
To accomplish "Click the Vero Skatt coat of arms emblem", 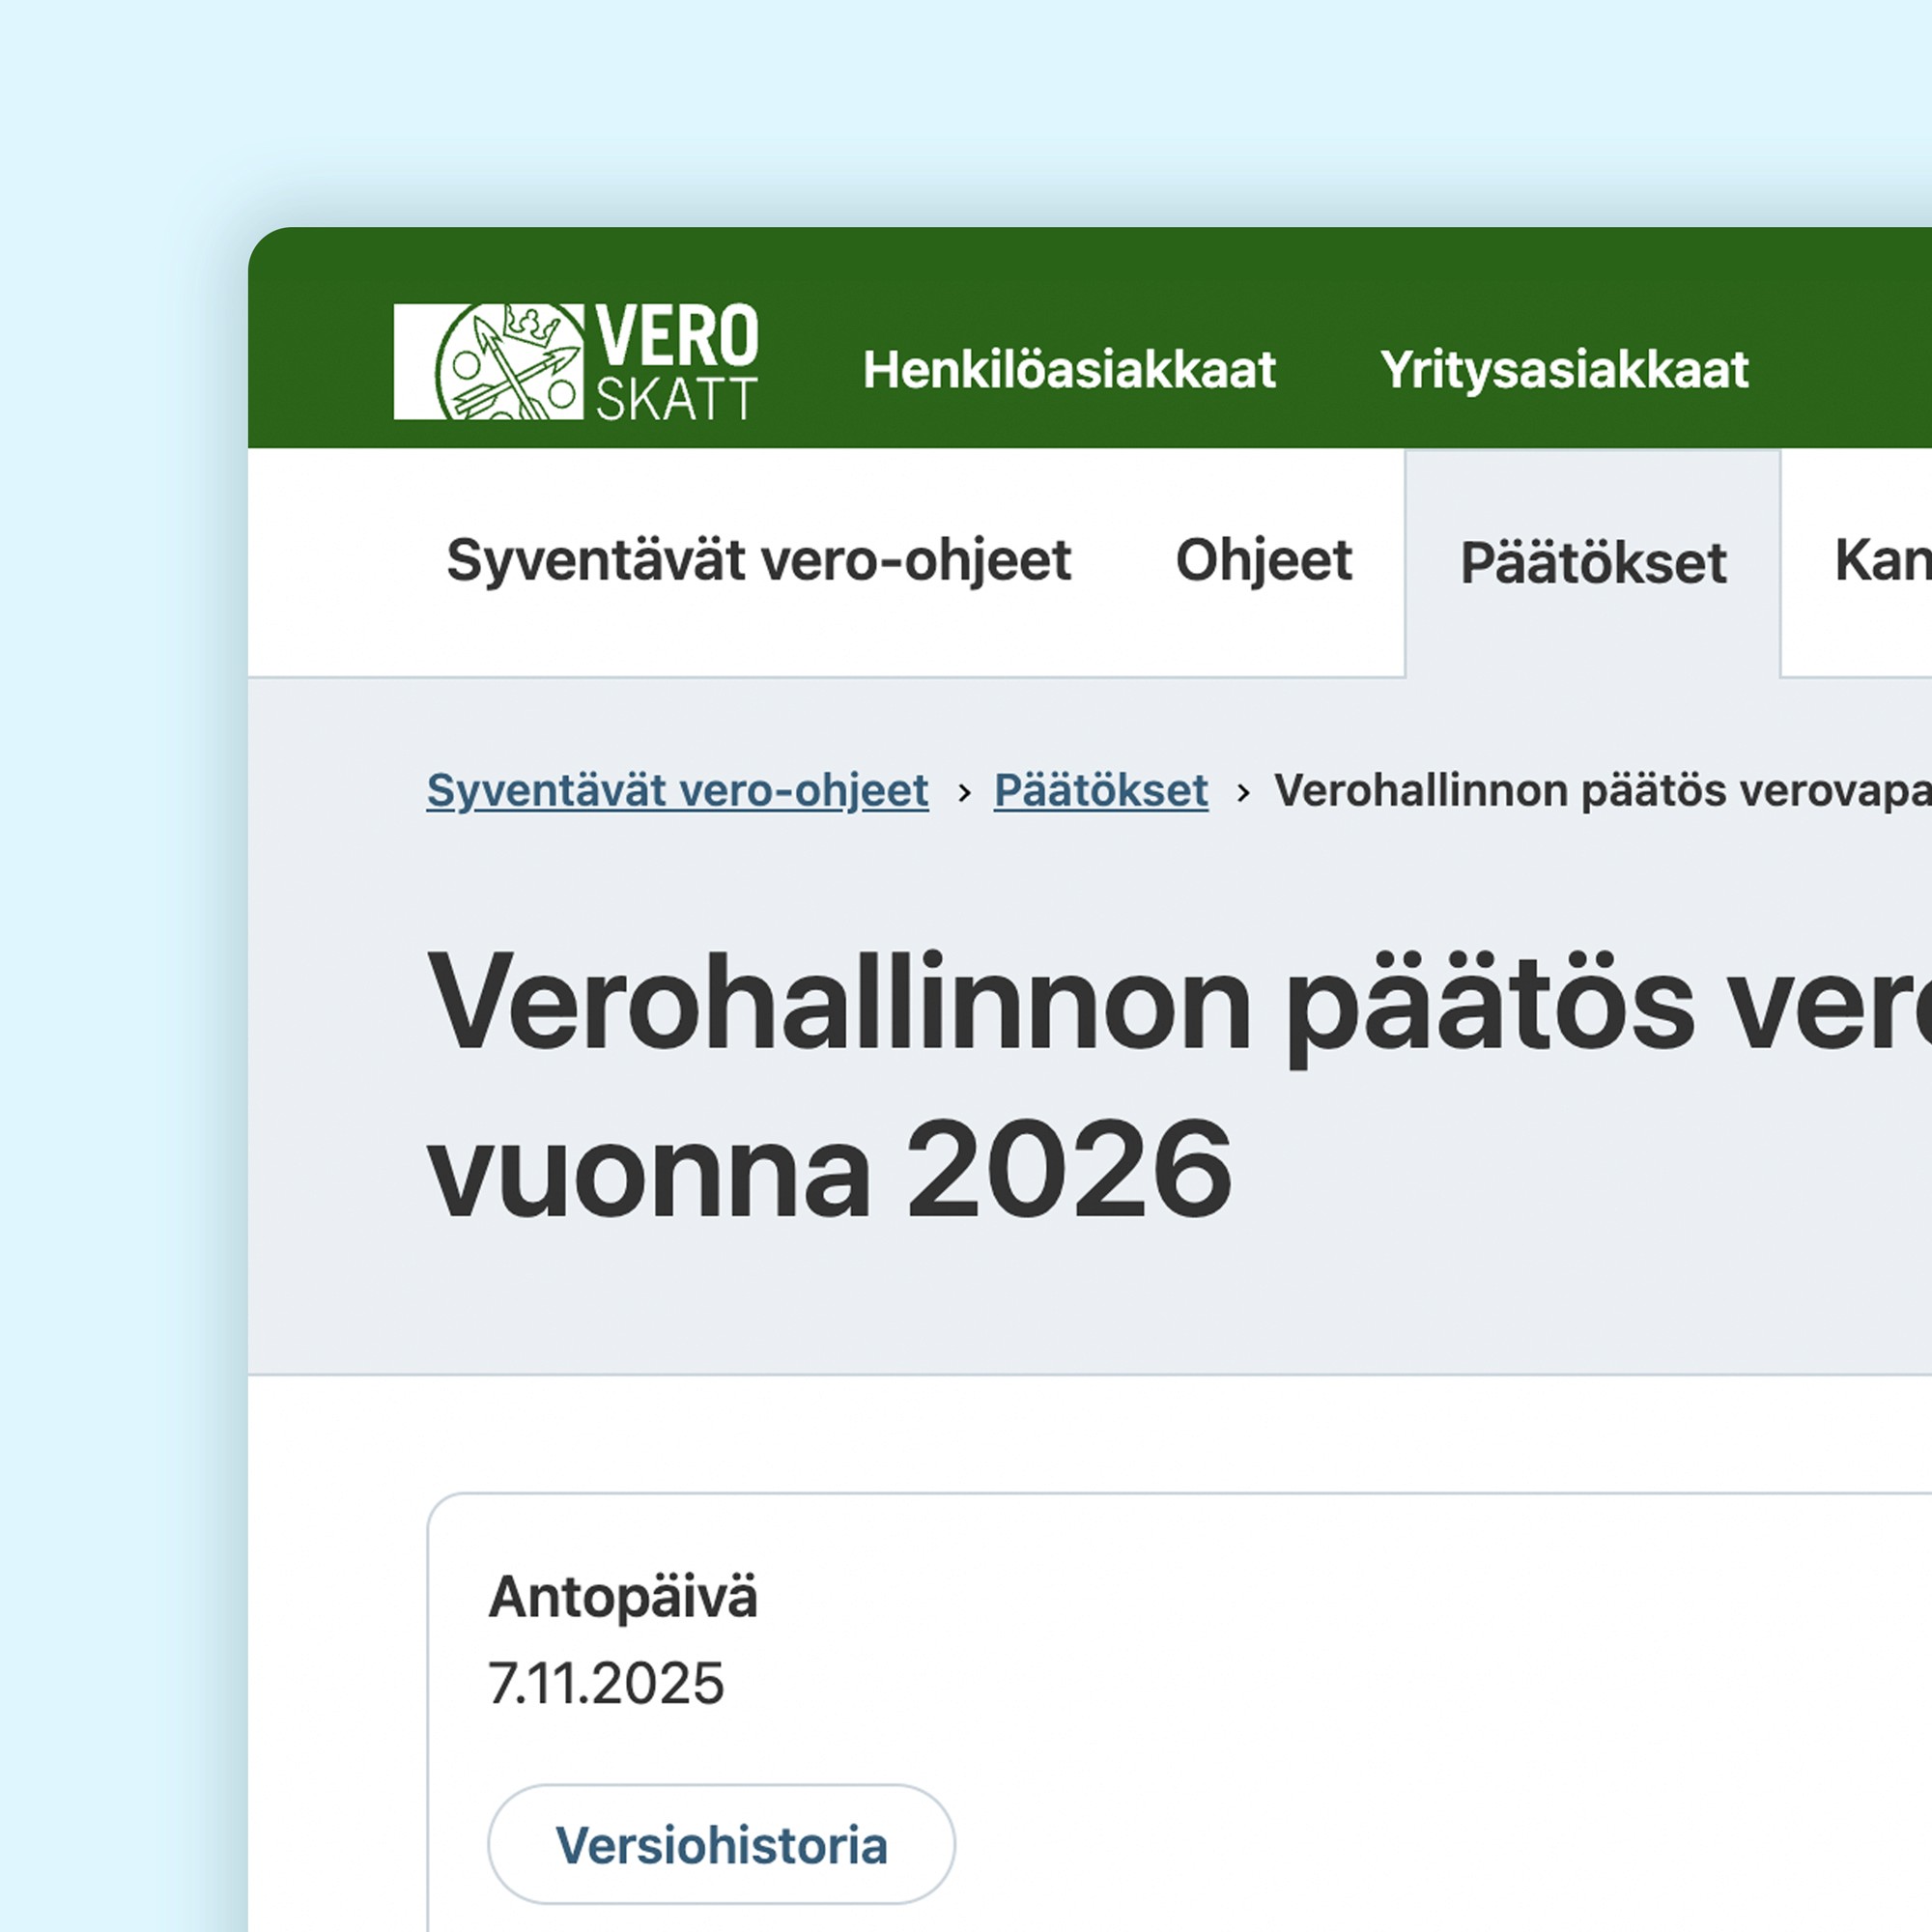I will click(x=510, y=362).
